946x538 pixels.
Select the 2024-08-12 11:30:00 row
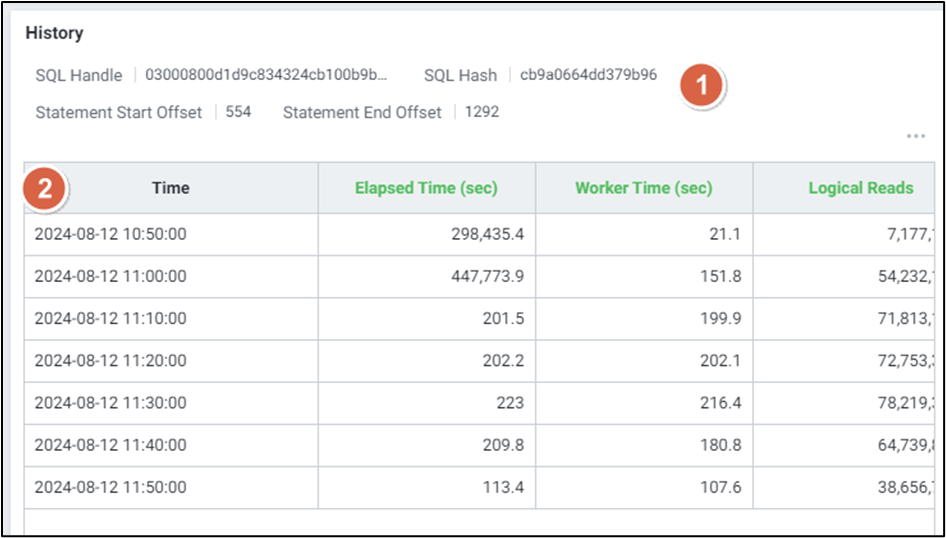[x=110, y=402]
